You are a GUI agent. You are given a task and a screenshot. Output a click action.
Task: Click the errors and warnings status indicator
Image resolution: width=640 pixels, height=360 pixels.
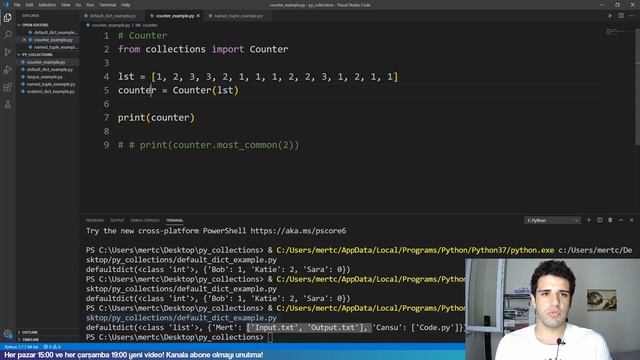coord(52,347)
